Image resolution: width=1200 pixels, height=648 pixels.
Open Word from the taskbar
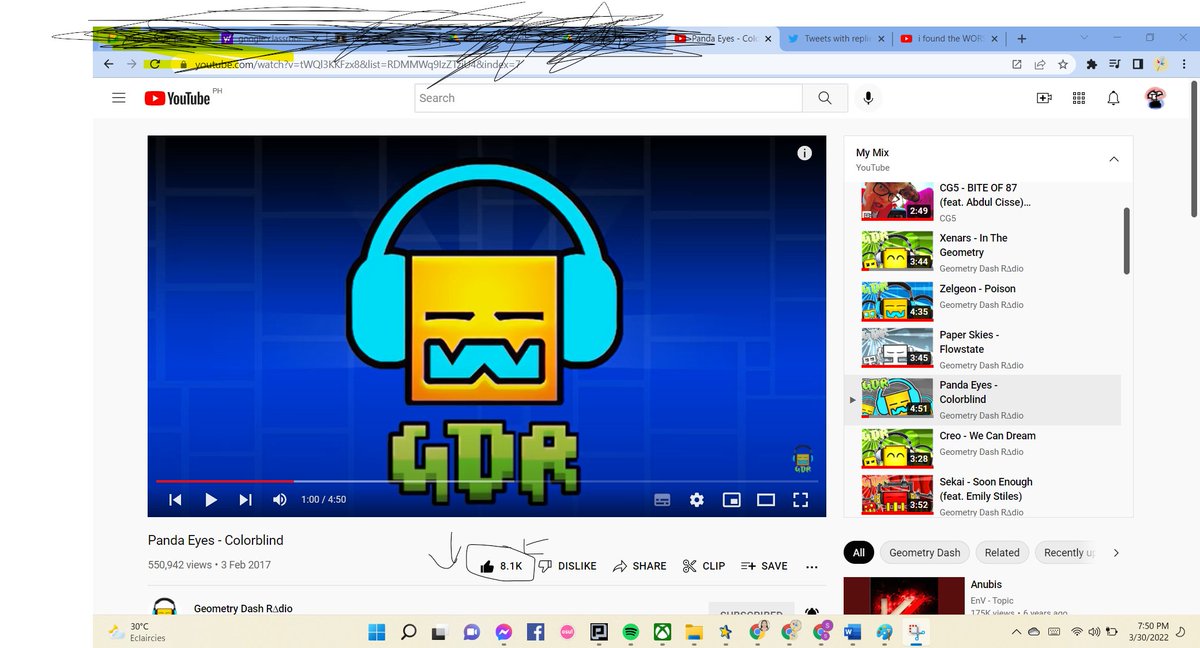(851, 632)
